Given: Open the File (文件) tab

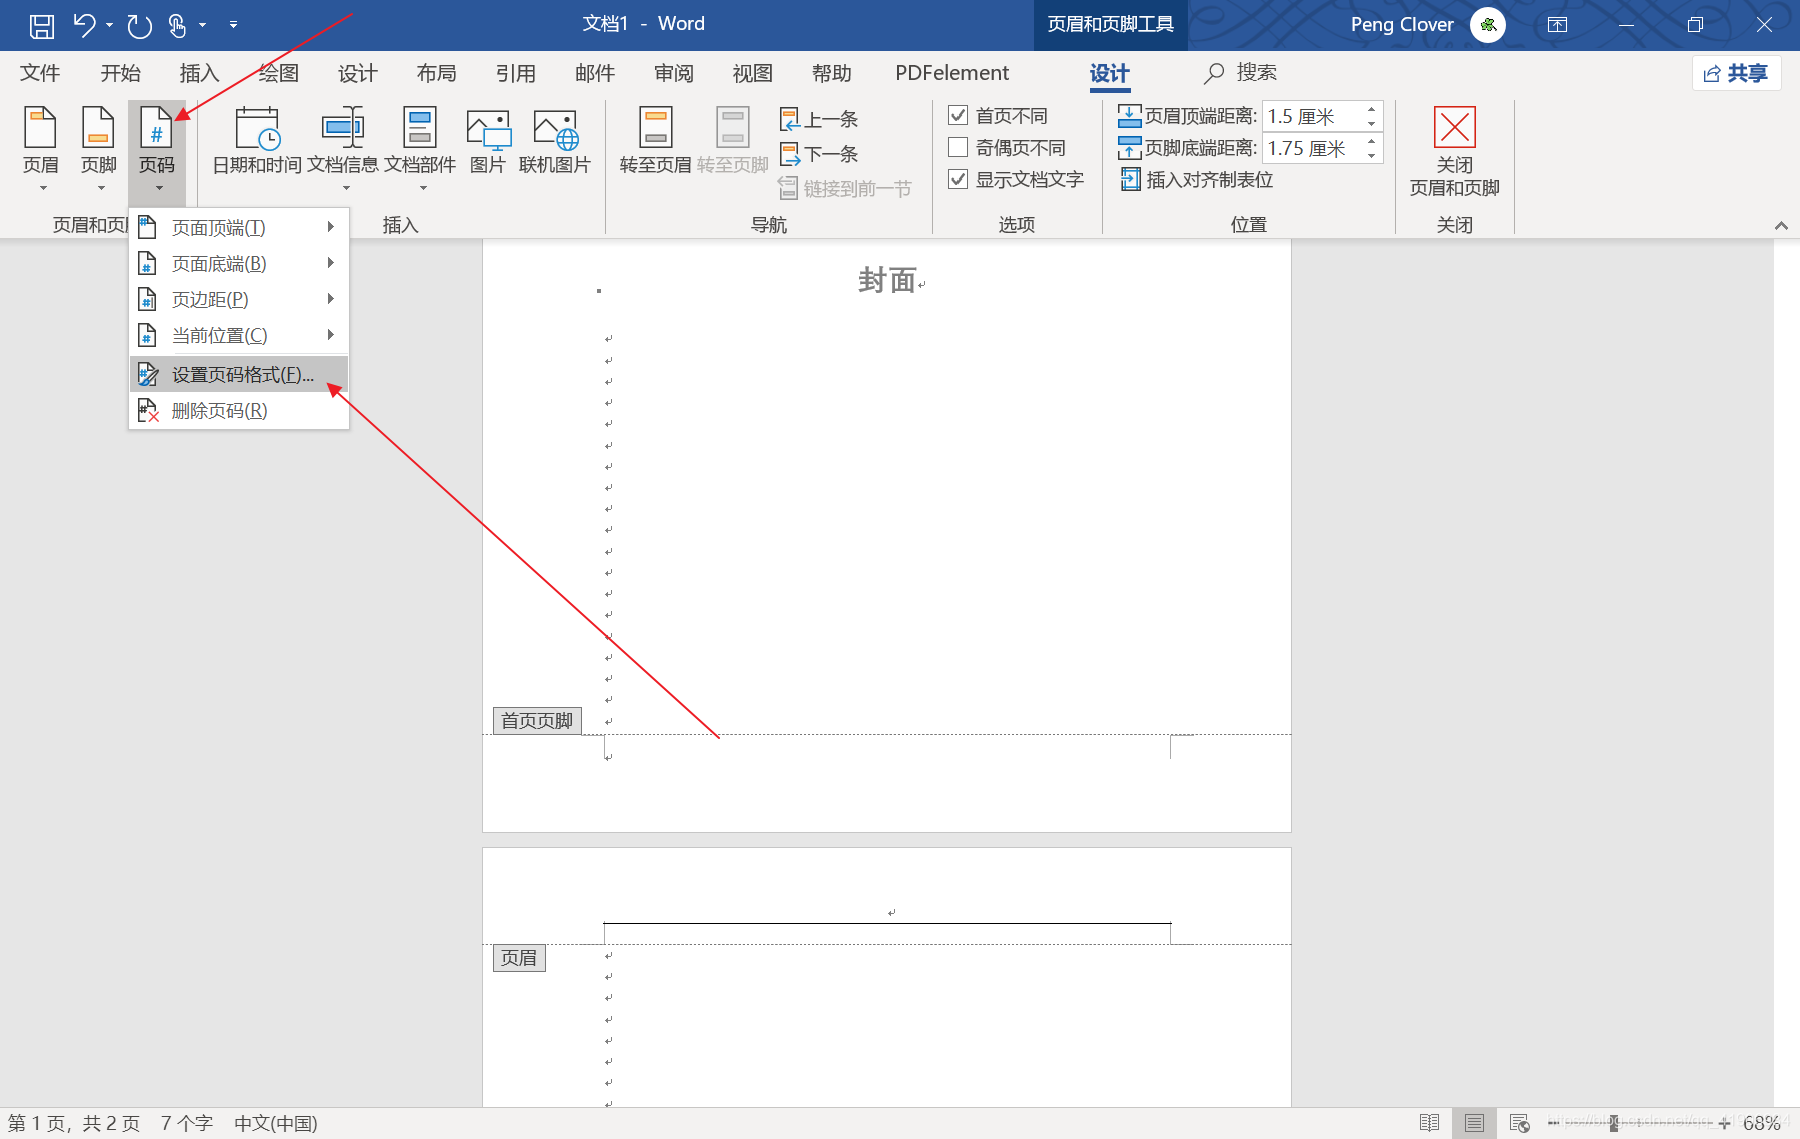Looking at the screenshot, I should pyautogui.click(x=40, y=73).
